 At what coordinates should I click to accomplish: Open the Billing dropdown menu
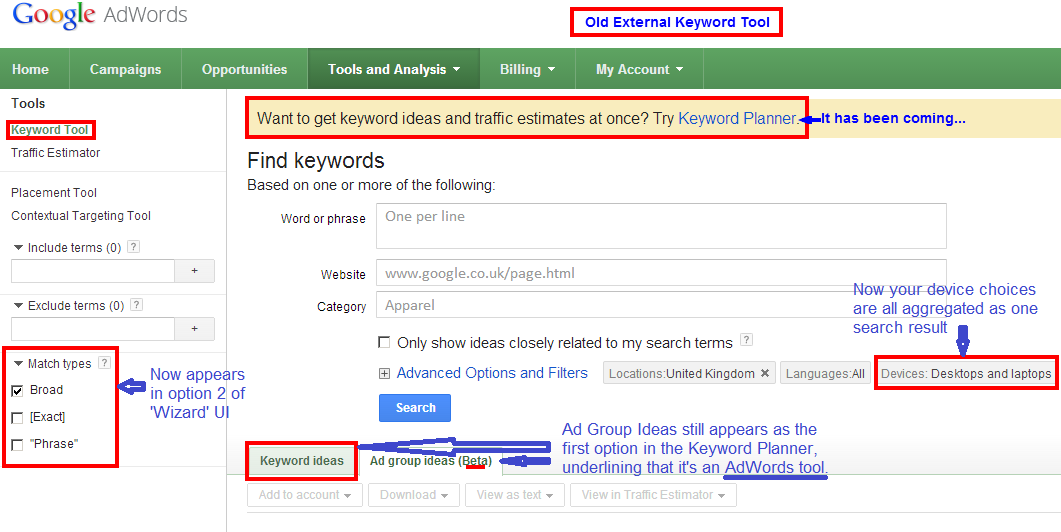[x=528, y=69]
